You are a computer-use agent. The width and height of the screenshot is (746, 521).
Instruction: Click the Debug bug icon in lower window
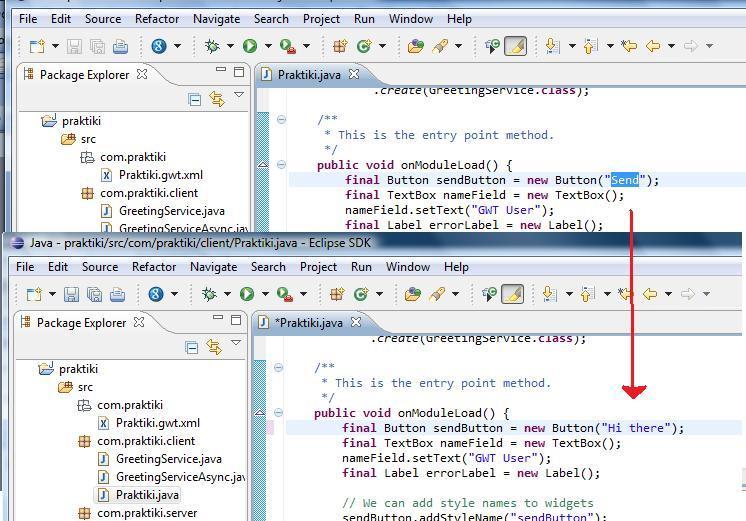pyautogui.click(x=209, y=294)
